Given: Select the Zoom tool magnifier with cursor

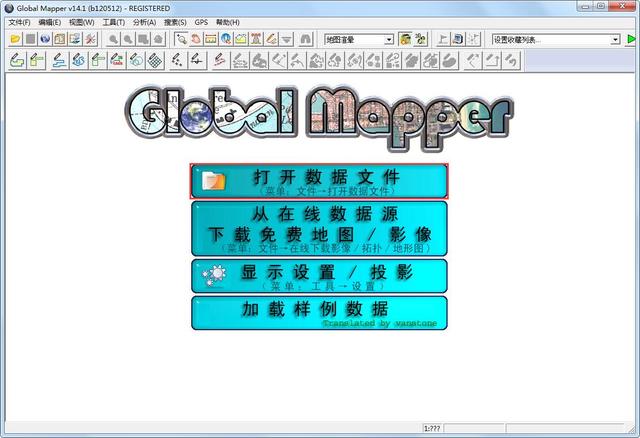Looking at the screenshot, I should click(x=181, y=39).
